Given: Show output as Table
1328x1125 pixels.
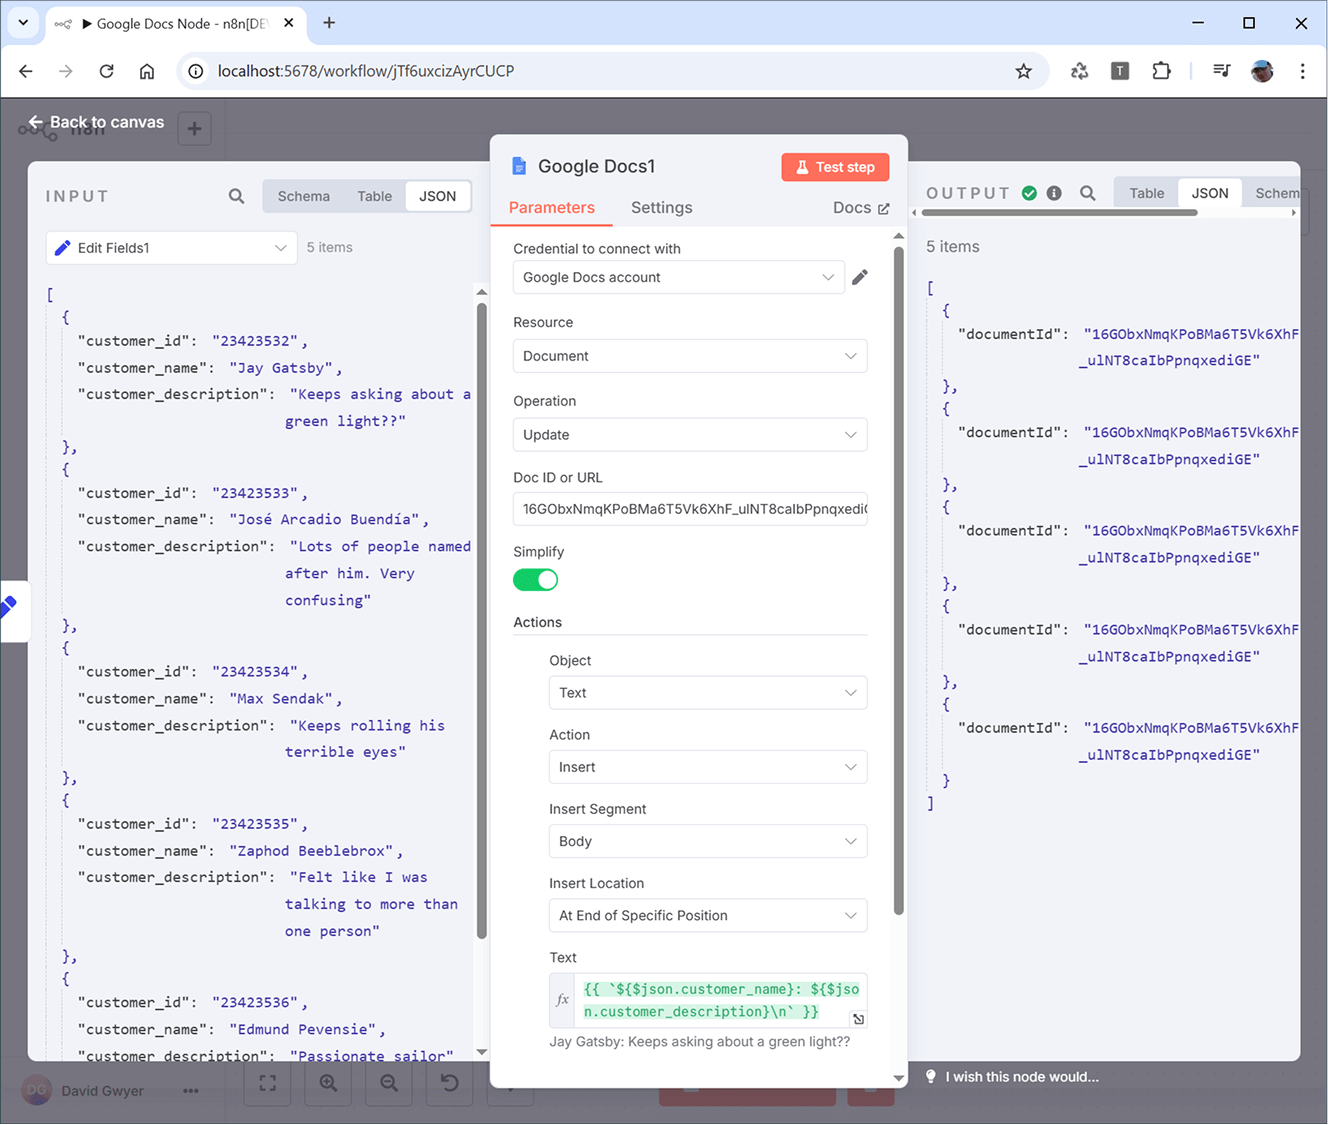Looking at the screenshot, I should tap(1147, 193).
